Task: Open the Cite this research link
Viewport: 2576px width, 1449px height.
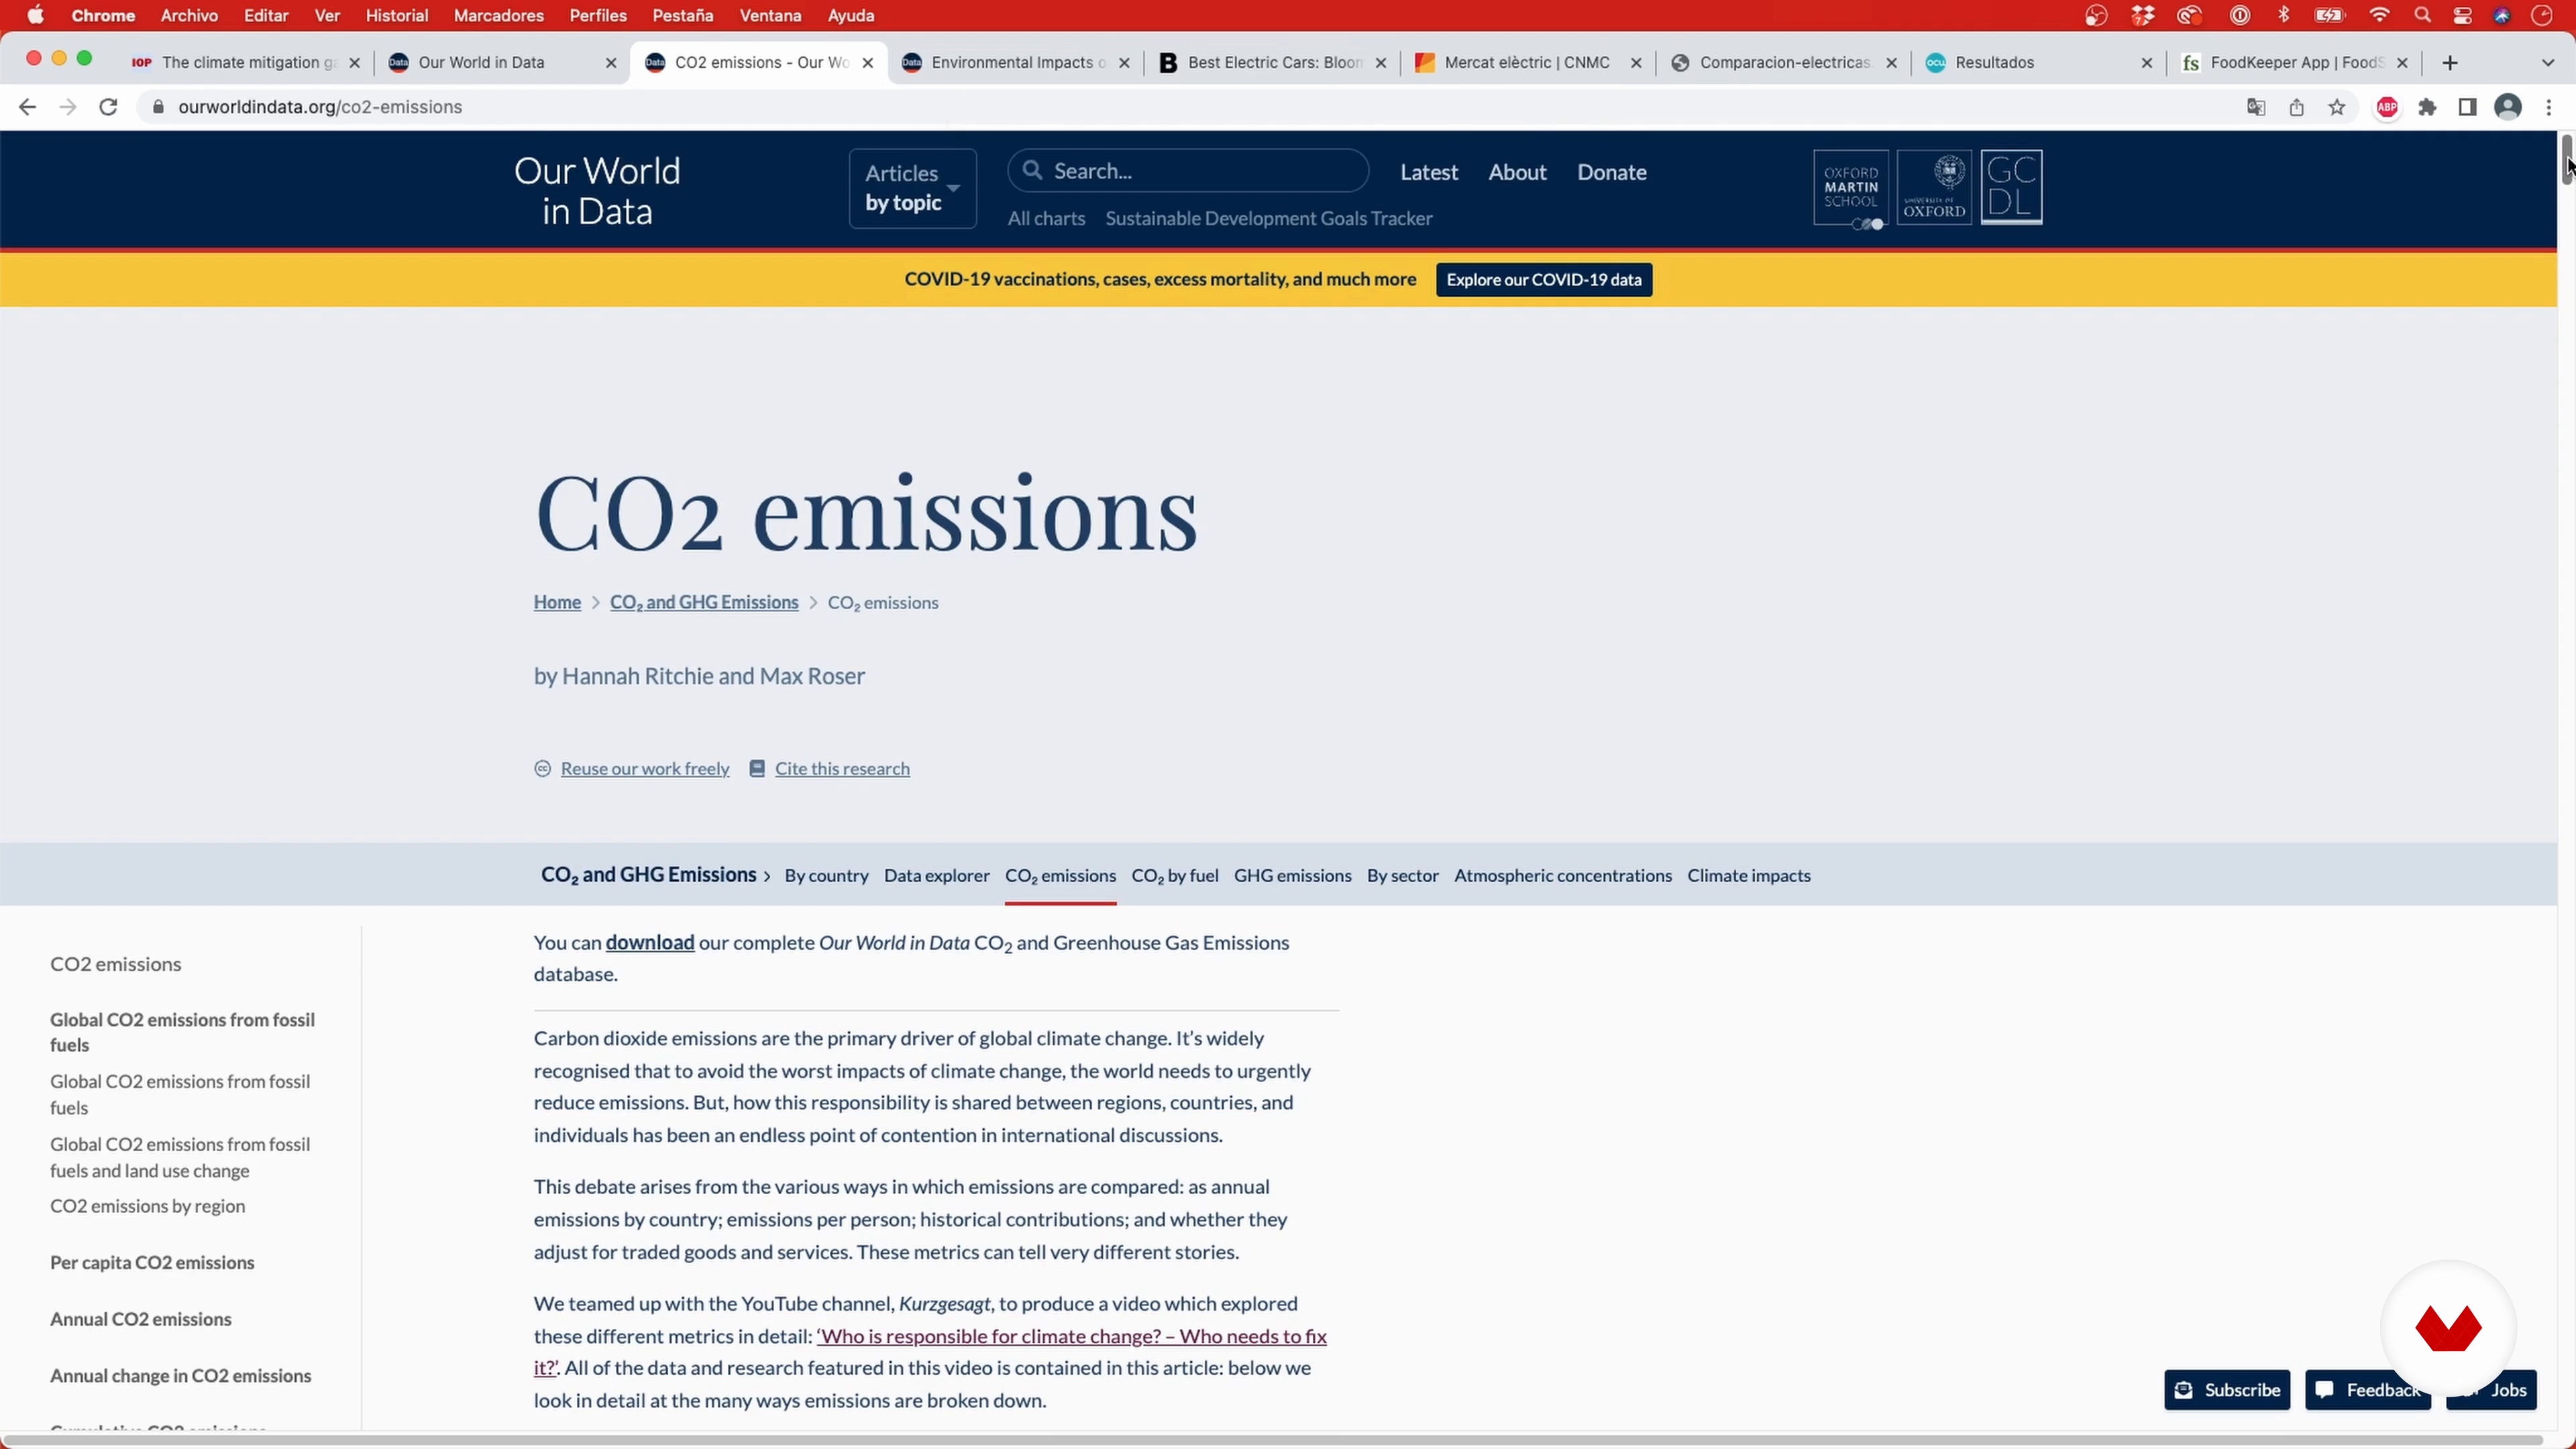Action: pyautogui.click(x=842, y=769)
